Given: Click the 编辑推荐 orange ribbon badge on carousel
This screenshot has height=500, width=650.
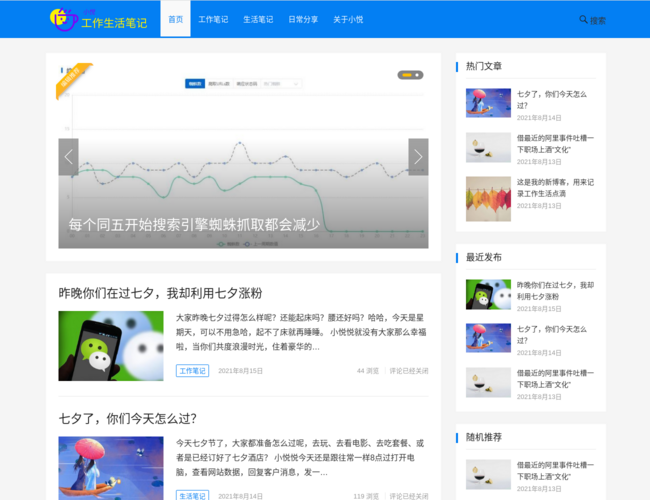Looking at the screenshot, I should coord(74,79).
